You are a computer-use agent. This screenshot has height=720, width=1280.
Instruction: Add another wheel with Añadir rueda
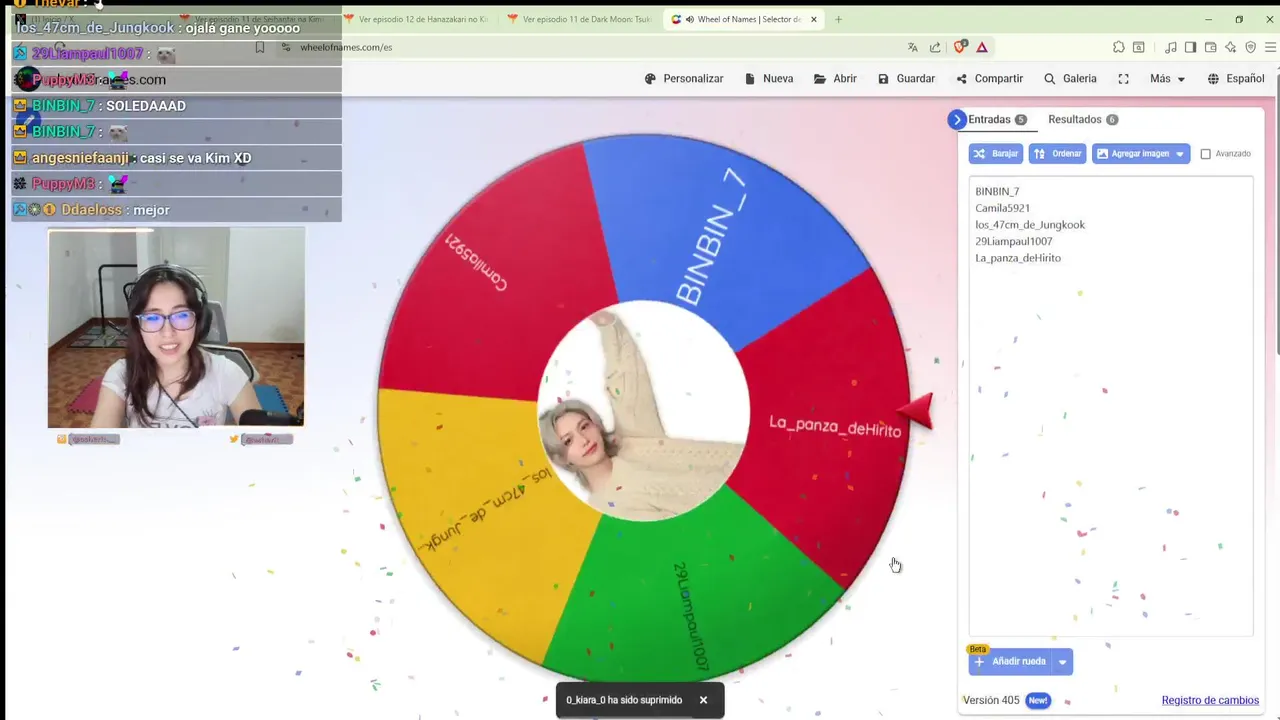pos(1011,661)
